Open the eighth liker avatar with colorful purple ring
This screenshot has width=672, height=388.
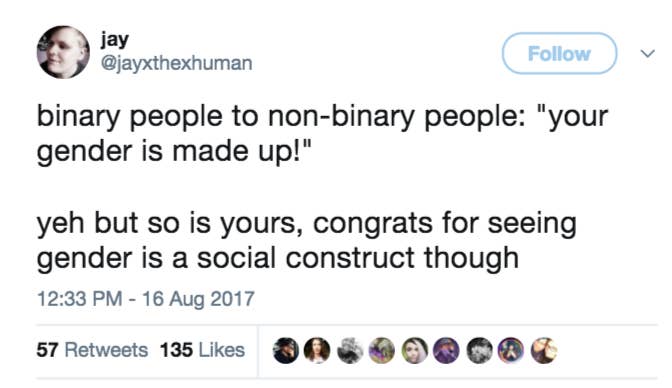(511, 350)
